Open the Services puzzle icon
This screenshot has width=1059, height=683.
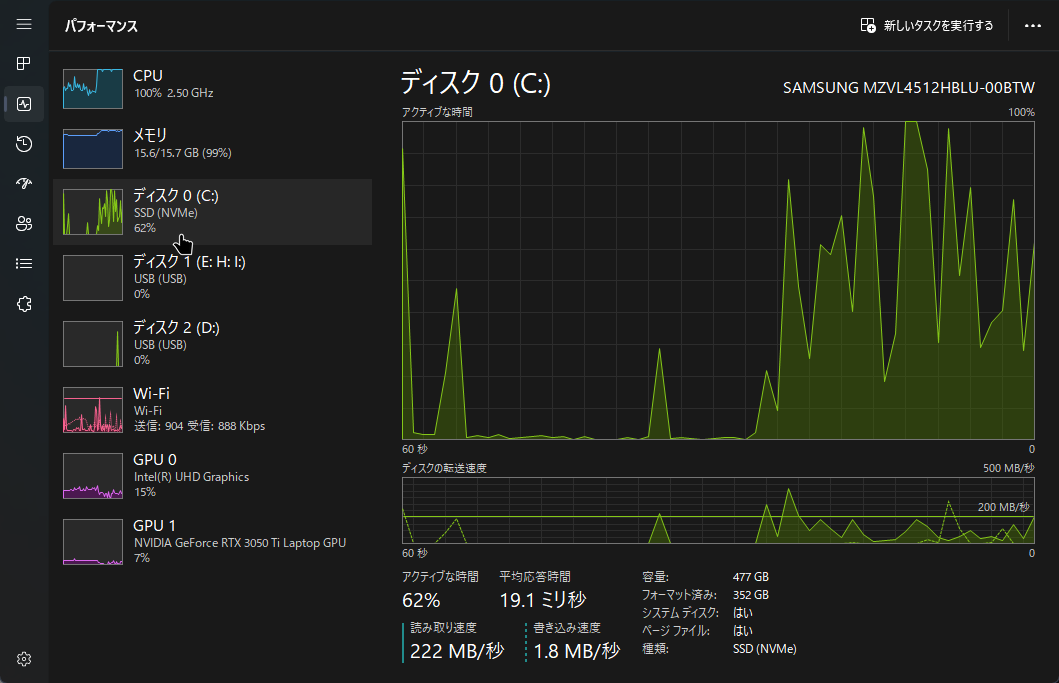point(24,304)
